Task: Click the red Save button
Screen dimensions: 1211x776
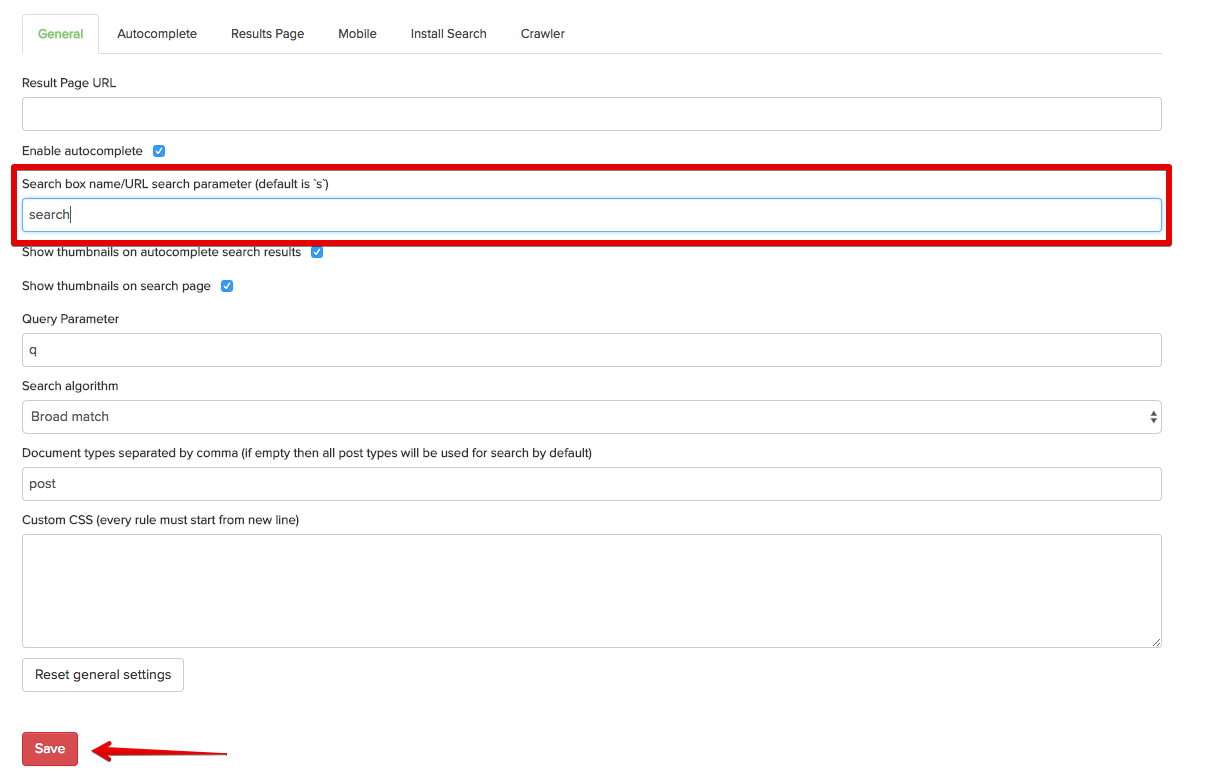Action: 50,749
